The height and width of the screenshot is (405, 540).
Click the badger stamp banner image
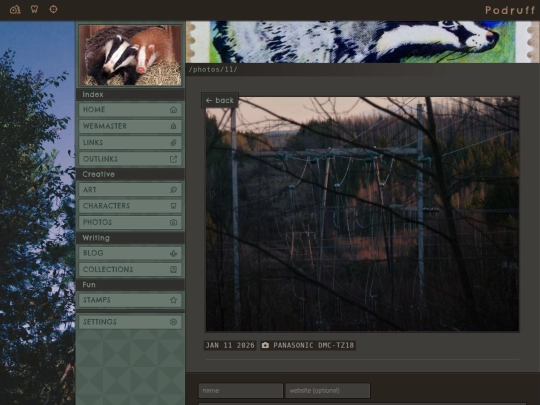(363, 42)
